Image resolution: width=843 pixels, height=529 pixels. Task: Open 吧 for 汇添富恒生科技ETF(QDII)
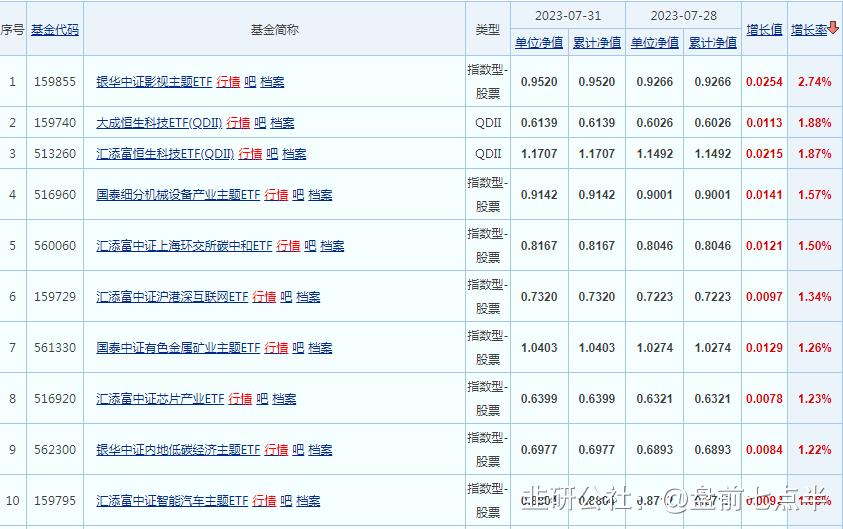pos(272,154)
